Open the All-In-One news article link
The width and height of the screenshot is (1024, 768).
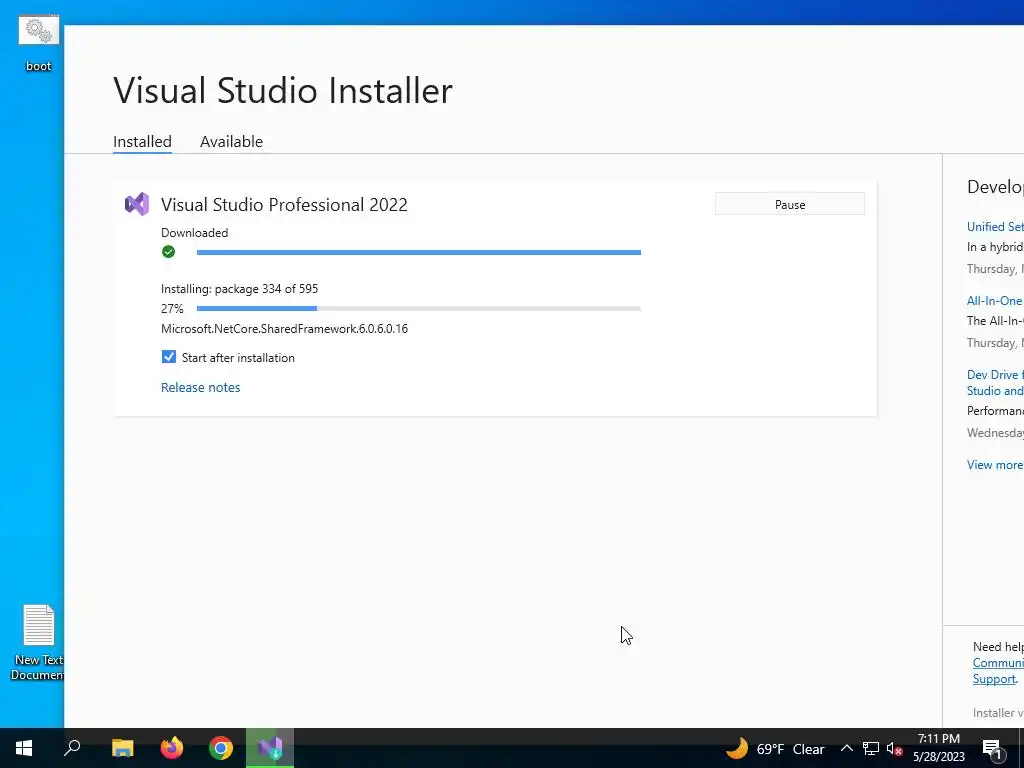coord(995,300)
